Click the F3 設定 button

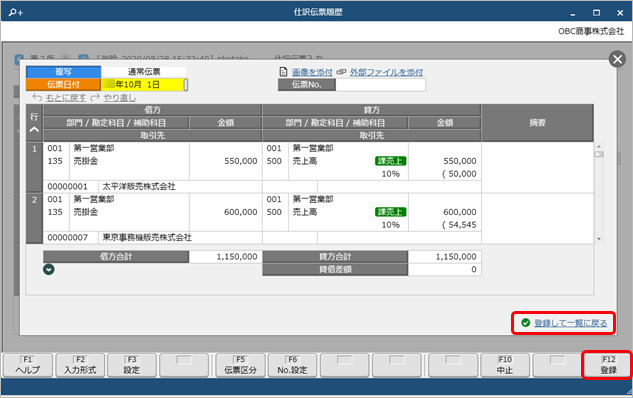[132, 365]
